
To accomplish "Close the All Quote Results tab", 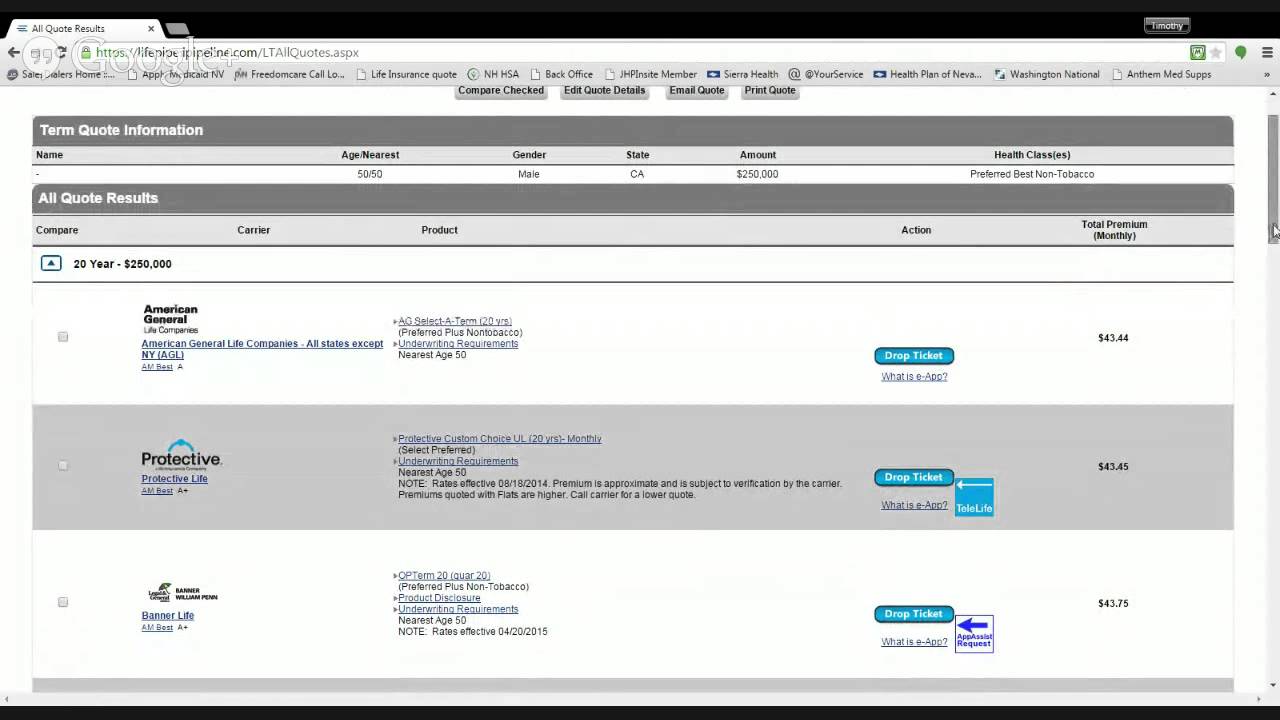I will (x=151, y=28).
